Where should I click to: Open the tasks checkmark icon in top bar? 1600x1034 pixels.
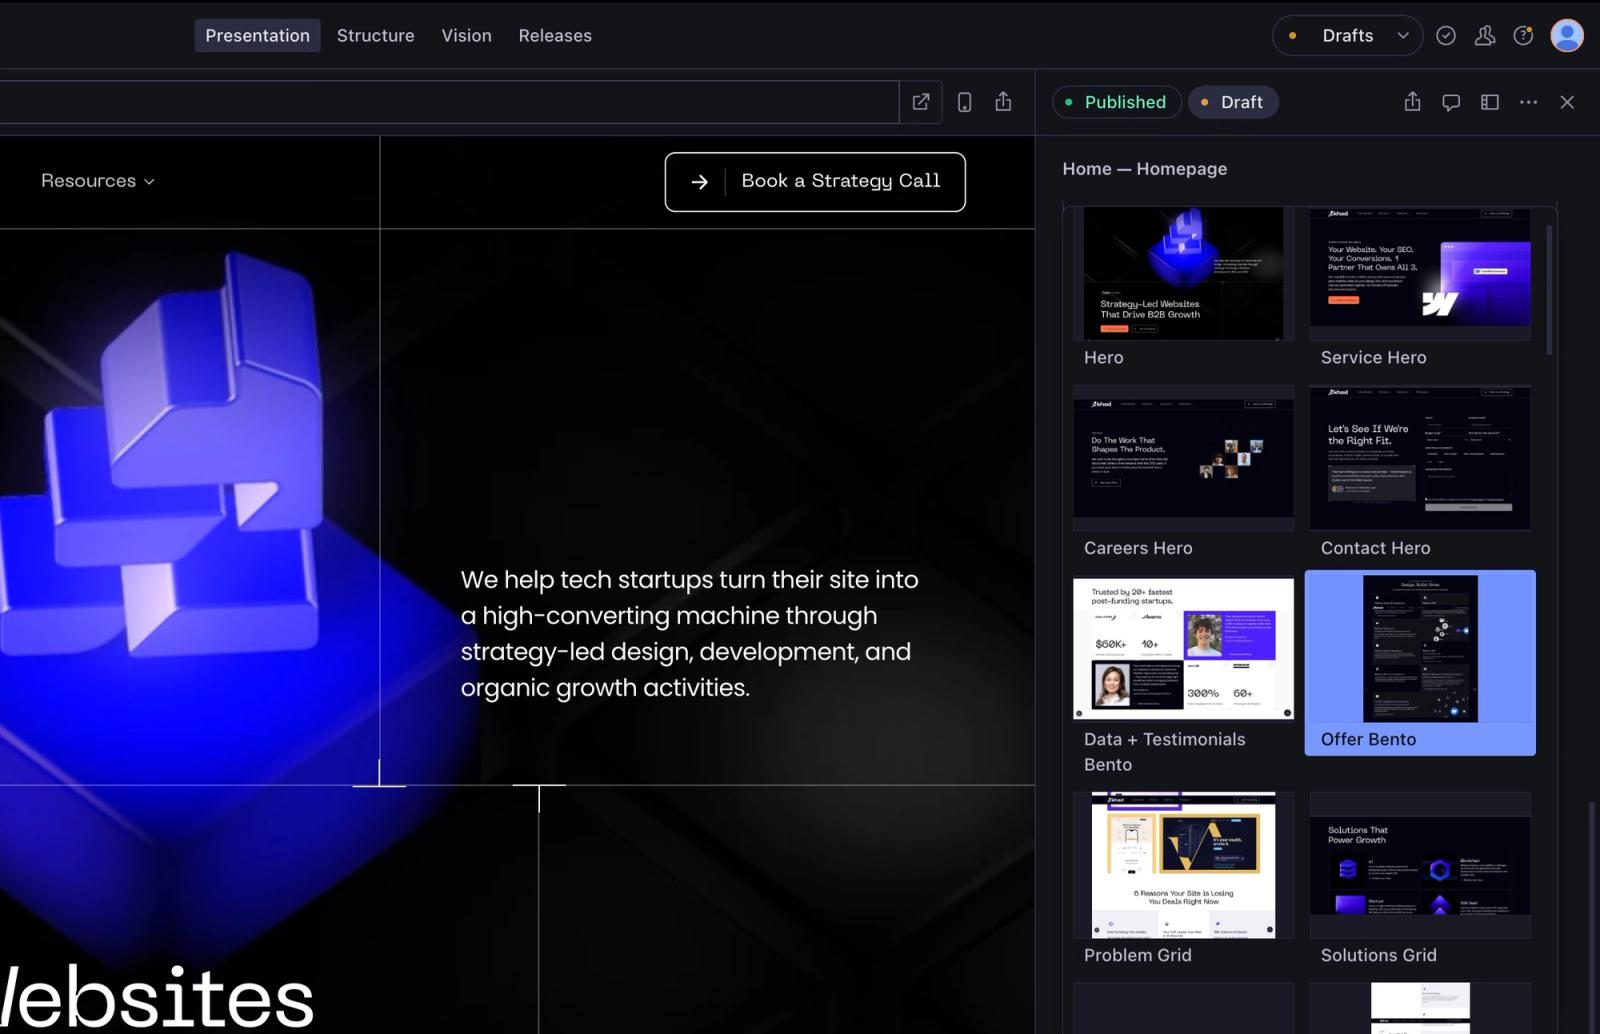(1446, 35)
